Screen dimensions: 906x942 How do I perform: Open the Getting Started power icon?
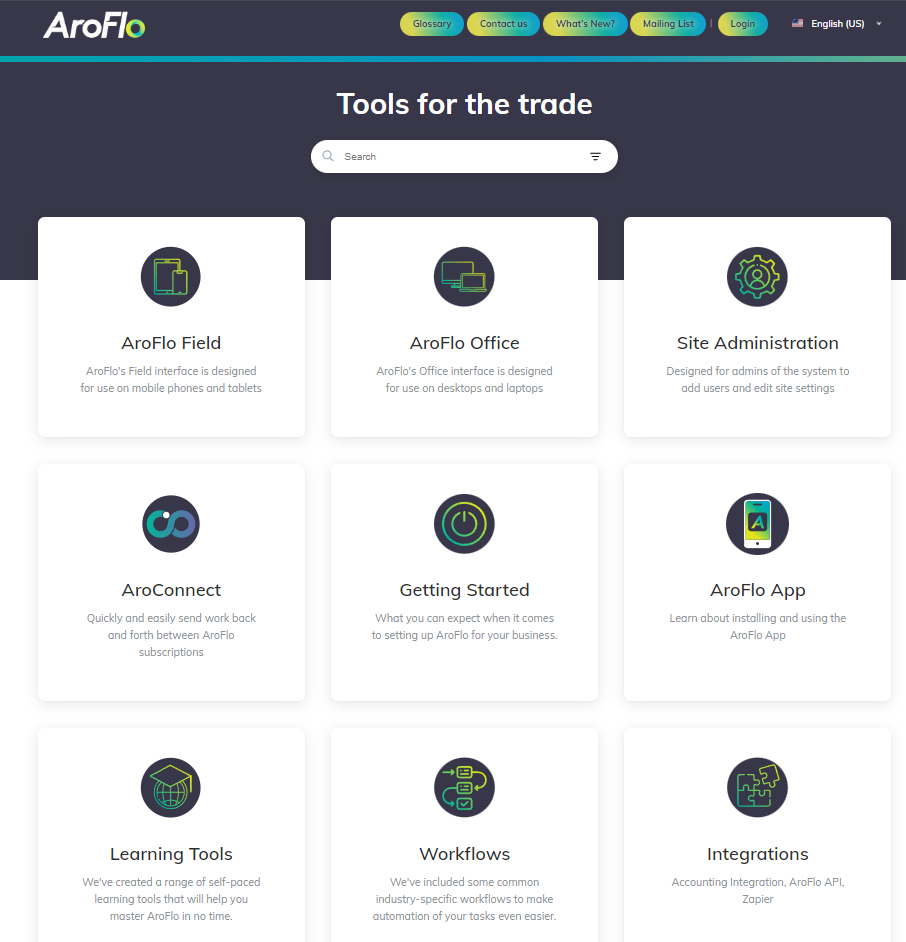[464, 523]
